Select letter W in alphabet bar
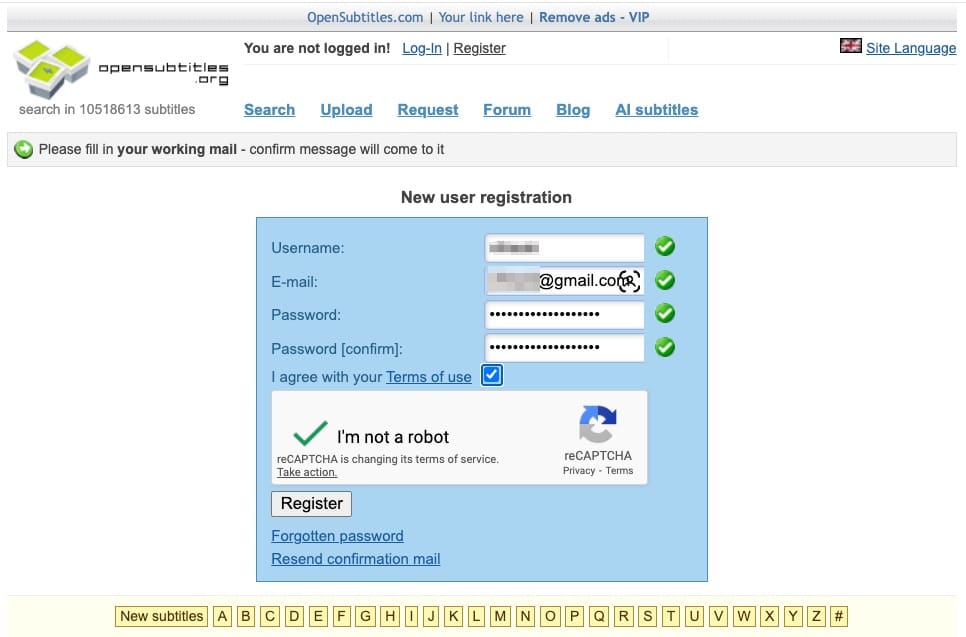Screen dimensions: 966x637 (x=744, y=616)
